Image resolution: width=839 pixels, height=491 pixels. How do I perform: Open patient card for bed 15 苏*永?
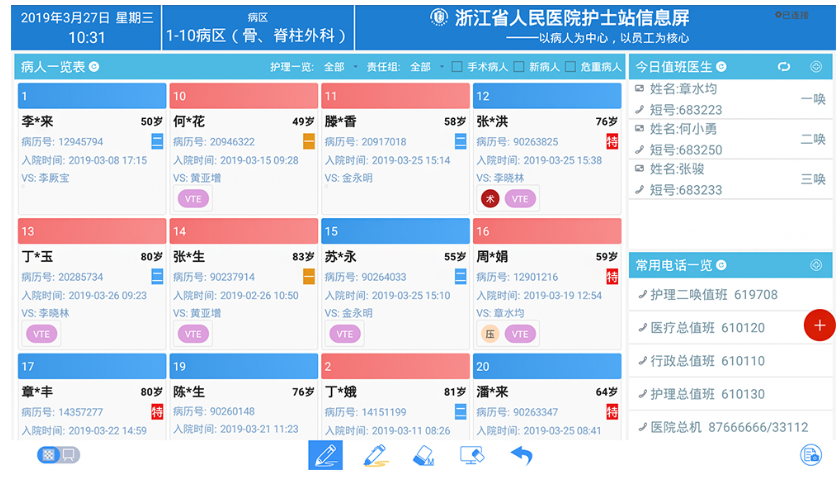pos(395,283)
